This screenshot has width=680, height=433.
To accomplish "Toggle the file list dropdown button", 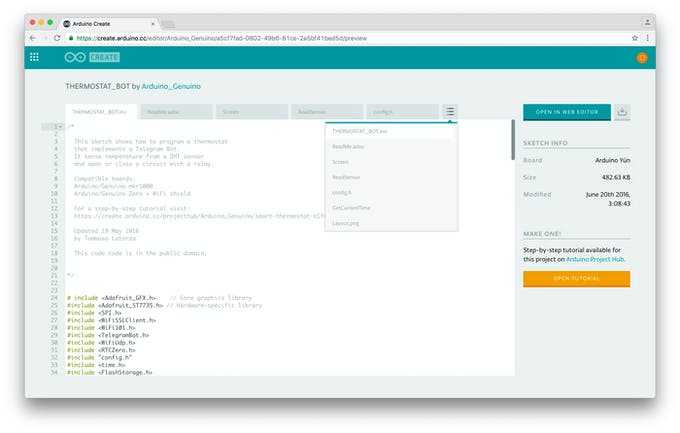I will (x=450, y=112).
